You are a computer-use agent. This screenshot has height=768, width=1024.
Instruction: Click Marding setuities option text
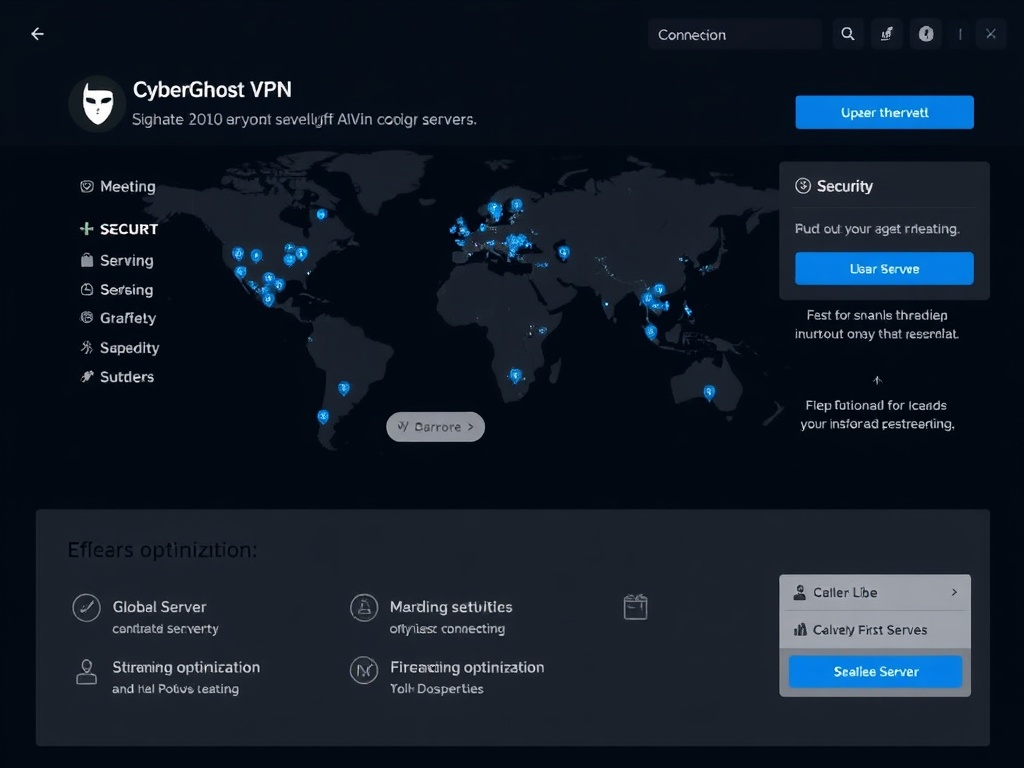pyautogui.click(x=451, y=607)
